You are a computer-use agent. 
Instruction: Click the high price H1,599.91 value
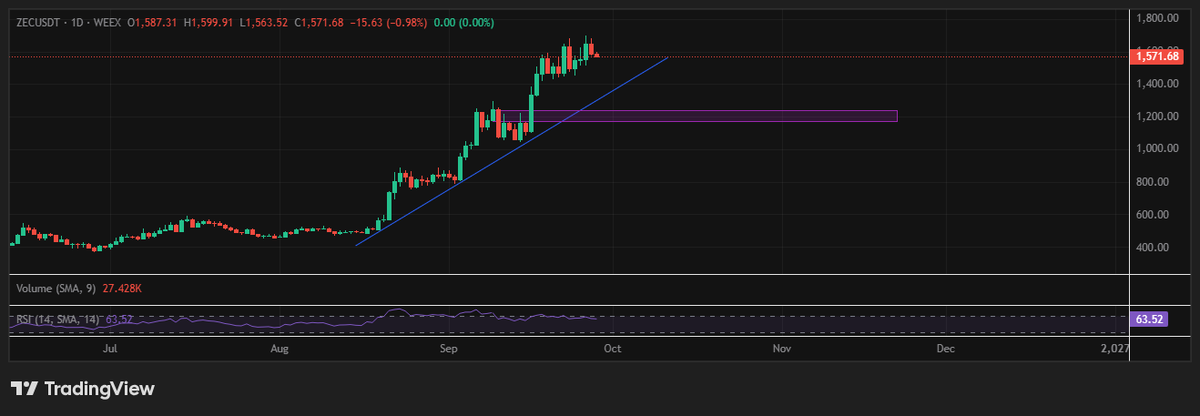click(206, 21)
